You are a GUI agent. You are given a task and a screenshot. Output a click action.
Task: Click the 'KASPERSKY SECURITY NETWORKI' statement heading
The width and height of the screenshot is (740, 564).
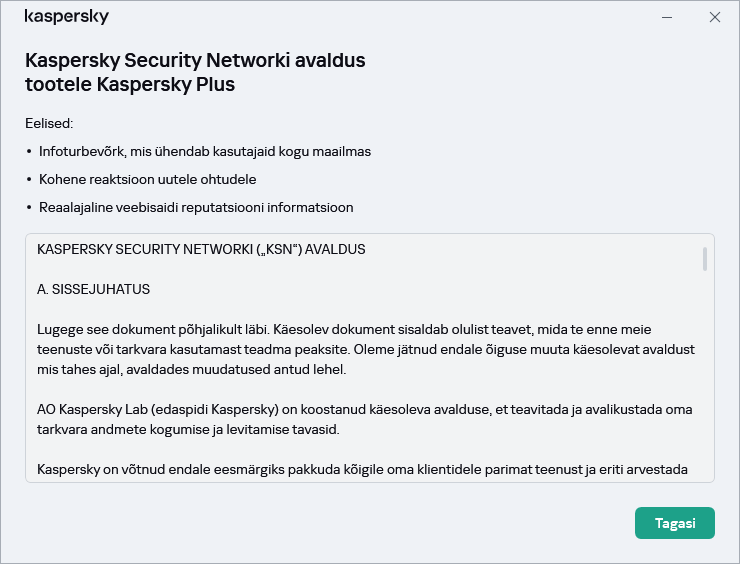[201, 249]
